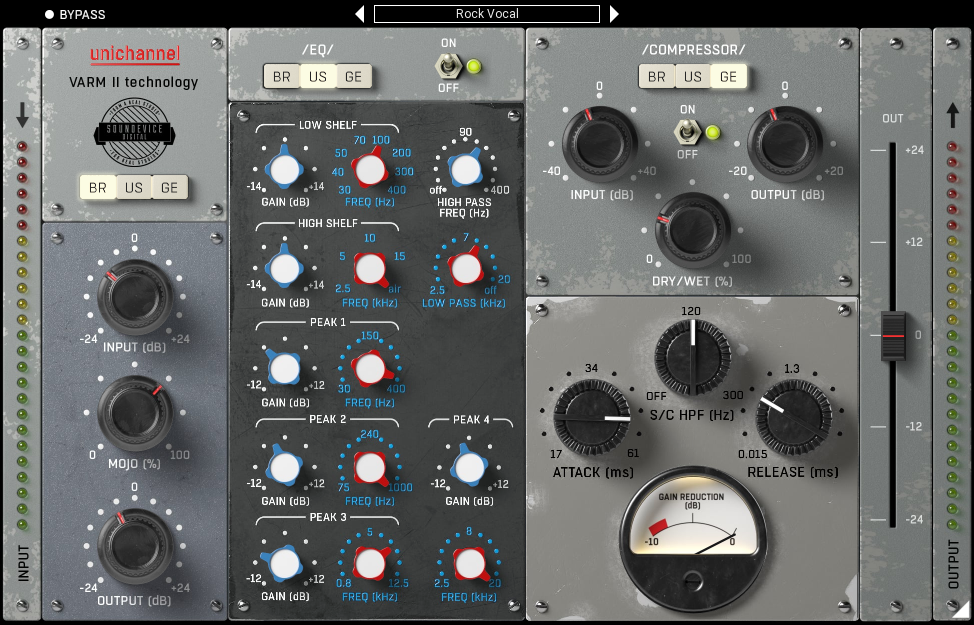974x625 pixels.
Task: Click the High Pass Freq knob
Action: (464, 169)
